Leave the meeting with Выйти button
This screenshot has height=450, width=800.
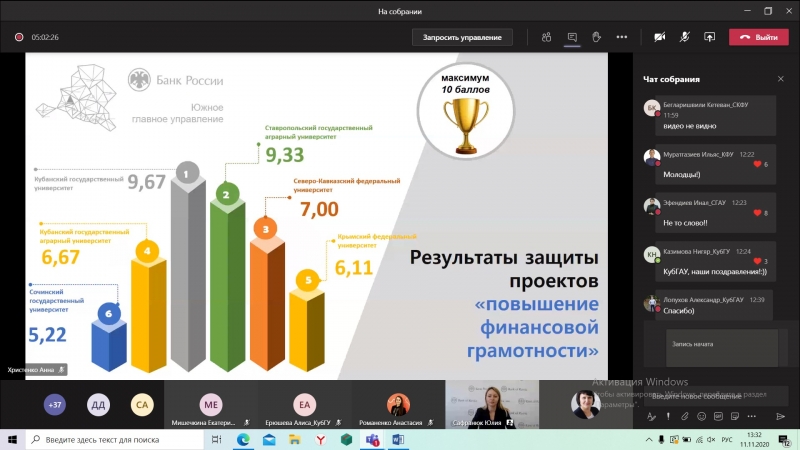click(759, 37)
